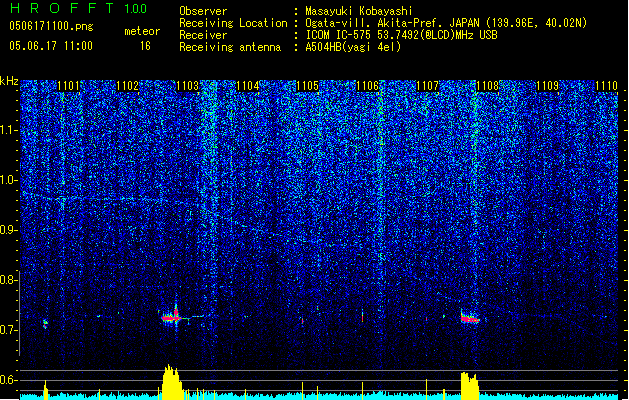Click the 0.6 kHz axis label
Image resolution: width=629 pixels, height=400 pixels.
coord(9,380)
